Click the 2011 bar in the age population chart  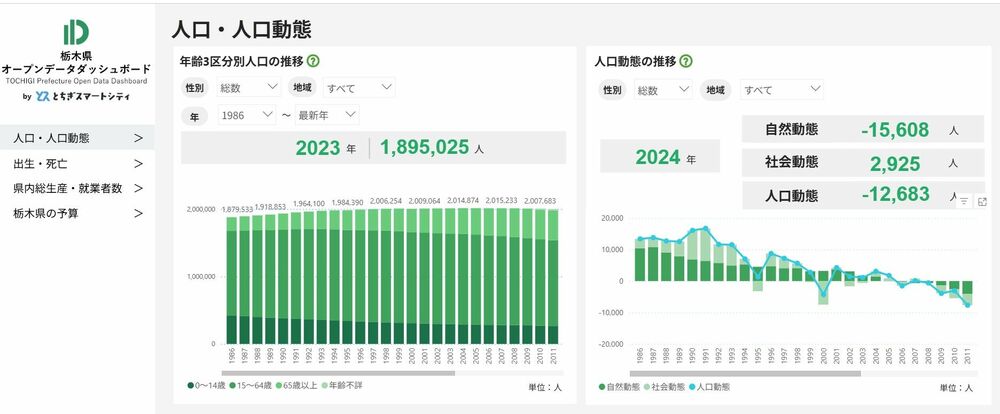(551, 280)
